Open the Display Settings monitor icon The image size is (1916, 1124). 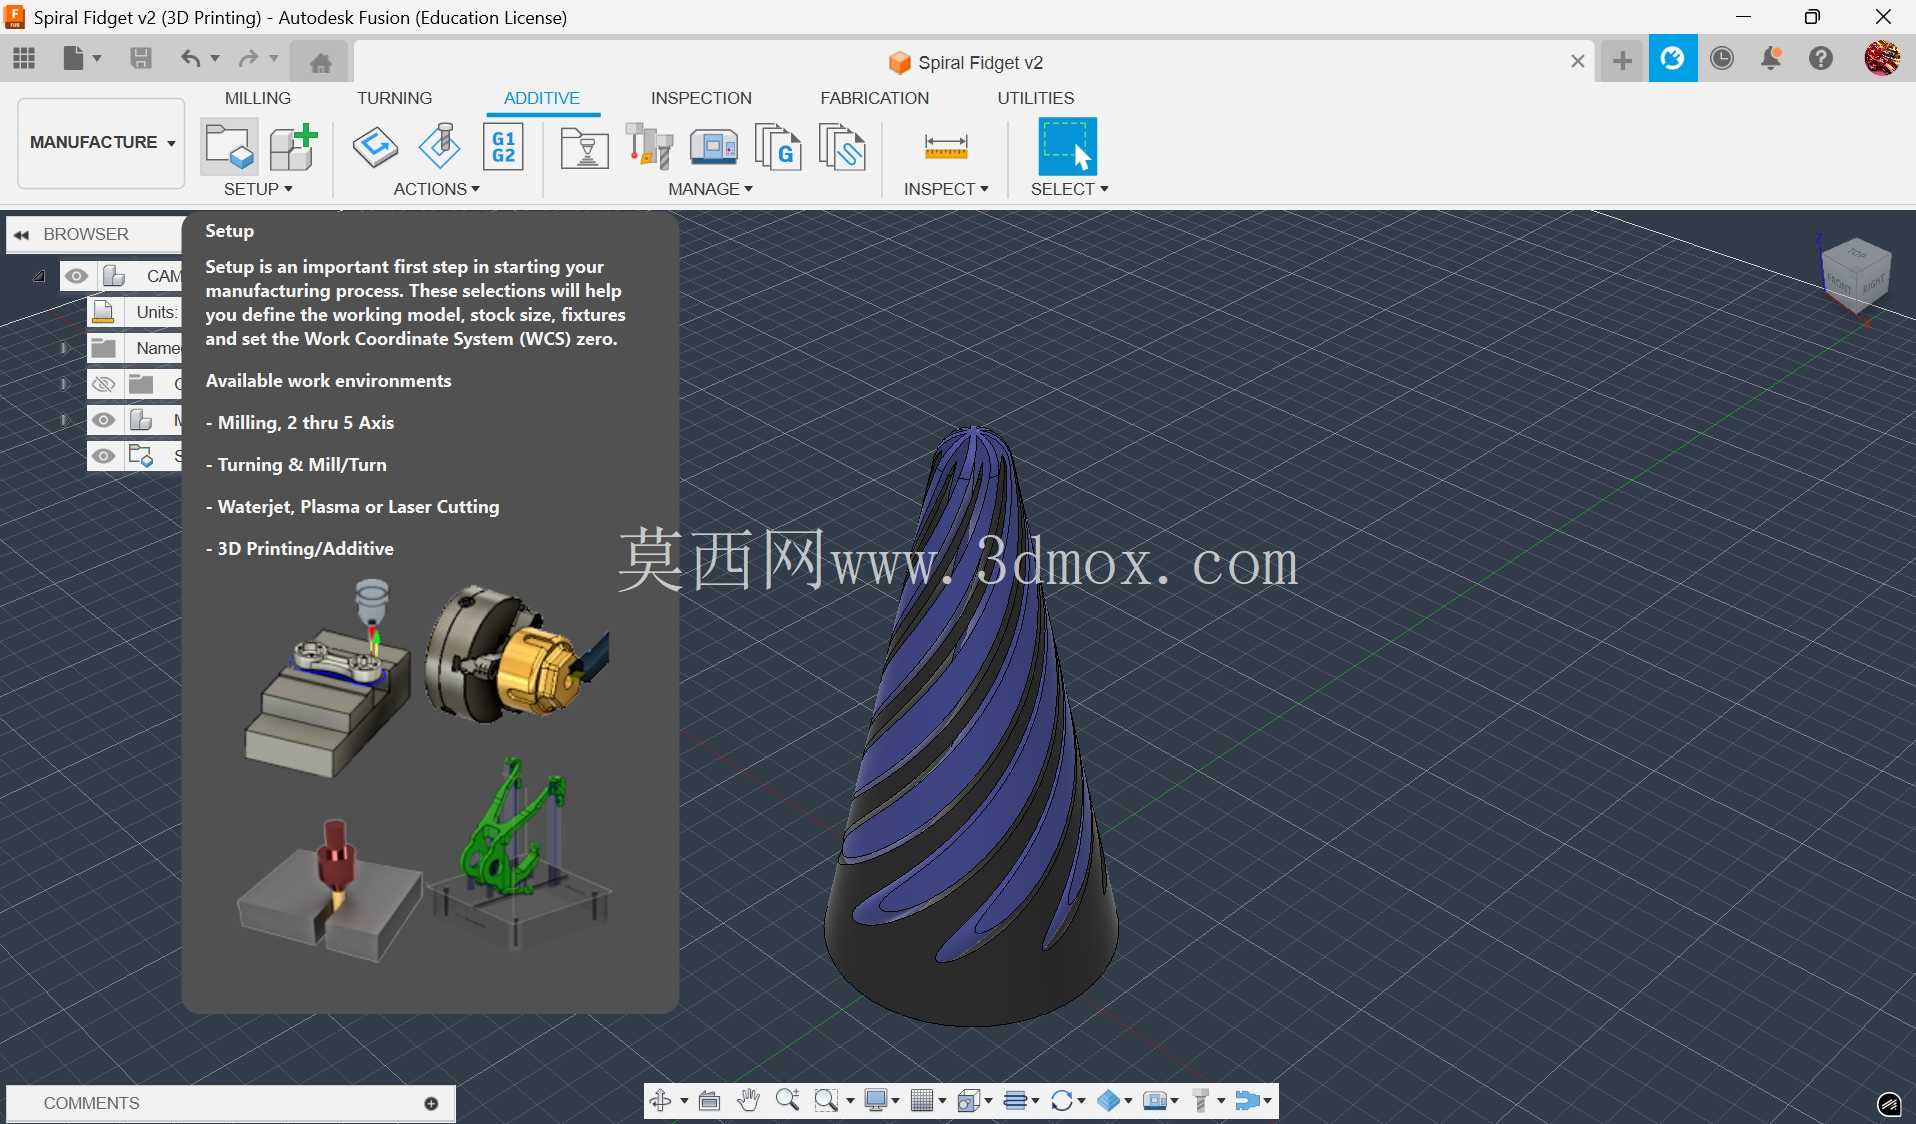(876, 1101)
